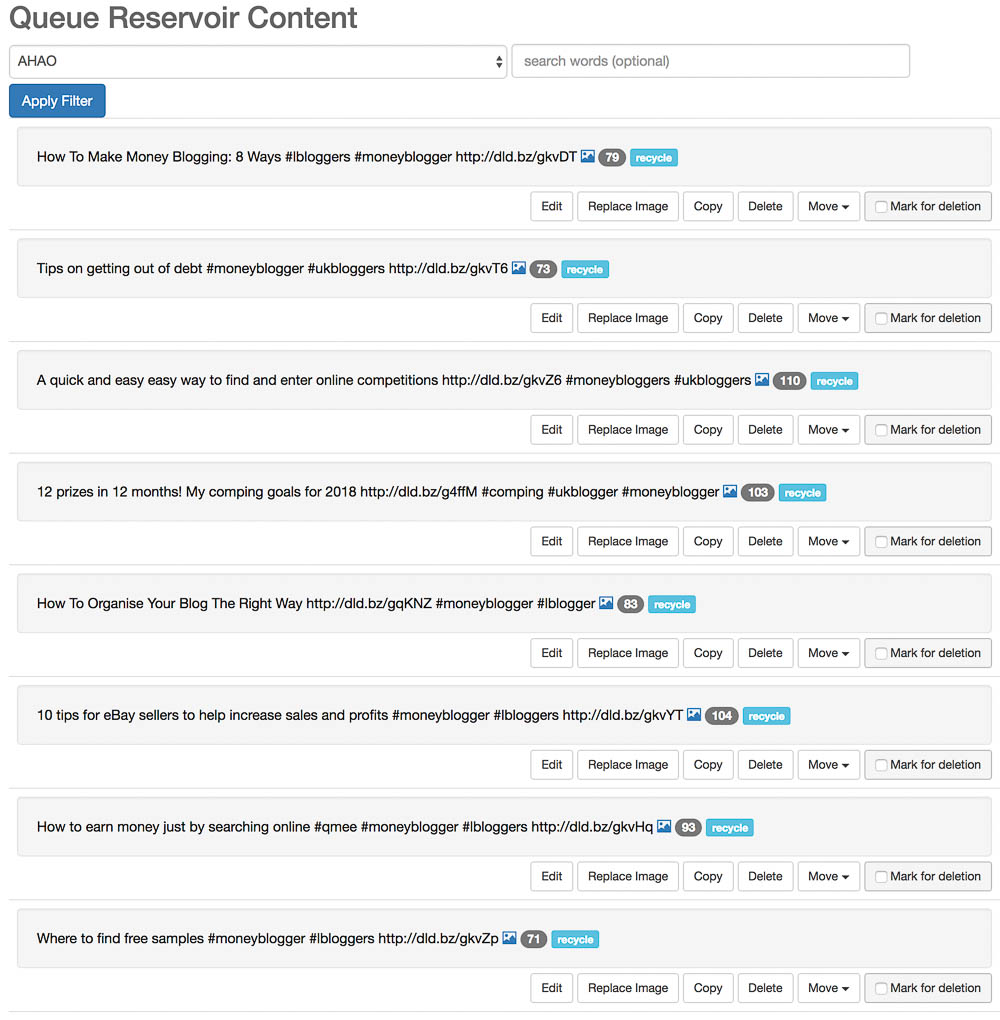Click image icon on searching online post
The width and height of the screenshot is (1000, 1020).
tap(664, 827)
